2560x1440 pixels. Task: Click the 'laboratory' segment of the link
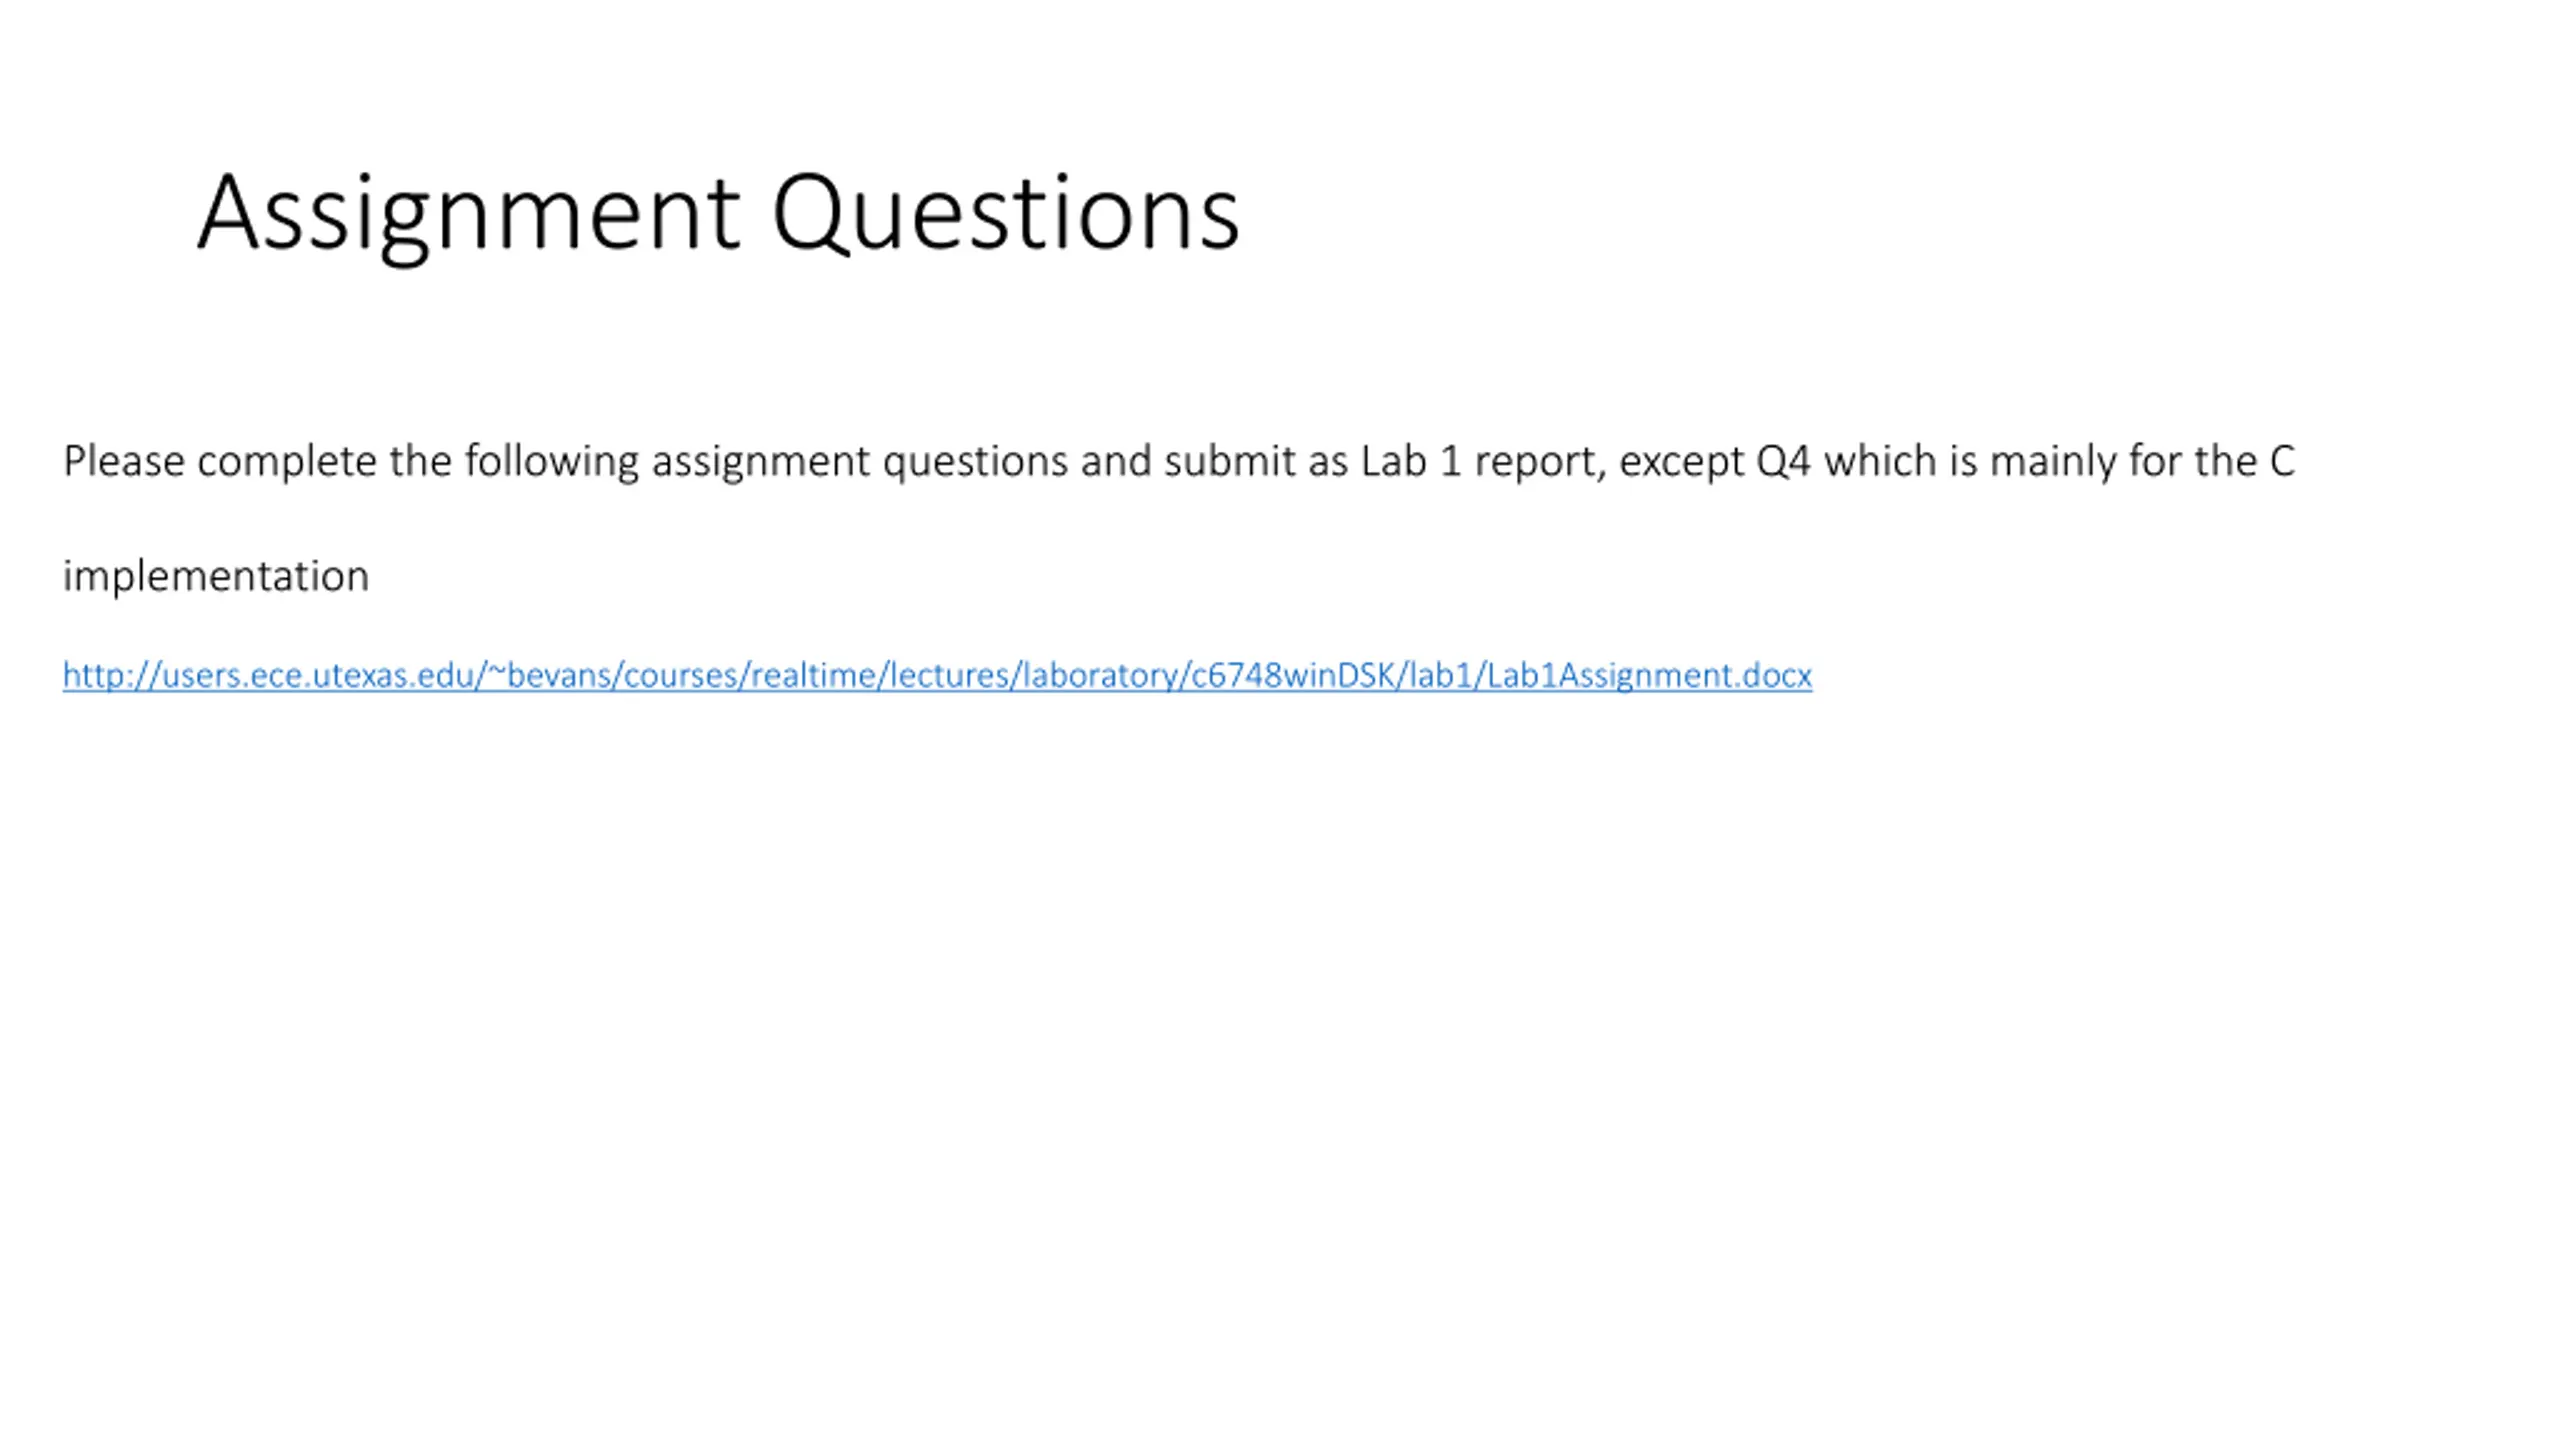[x=1099, y=676]
